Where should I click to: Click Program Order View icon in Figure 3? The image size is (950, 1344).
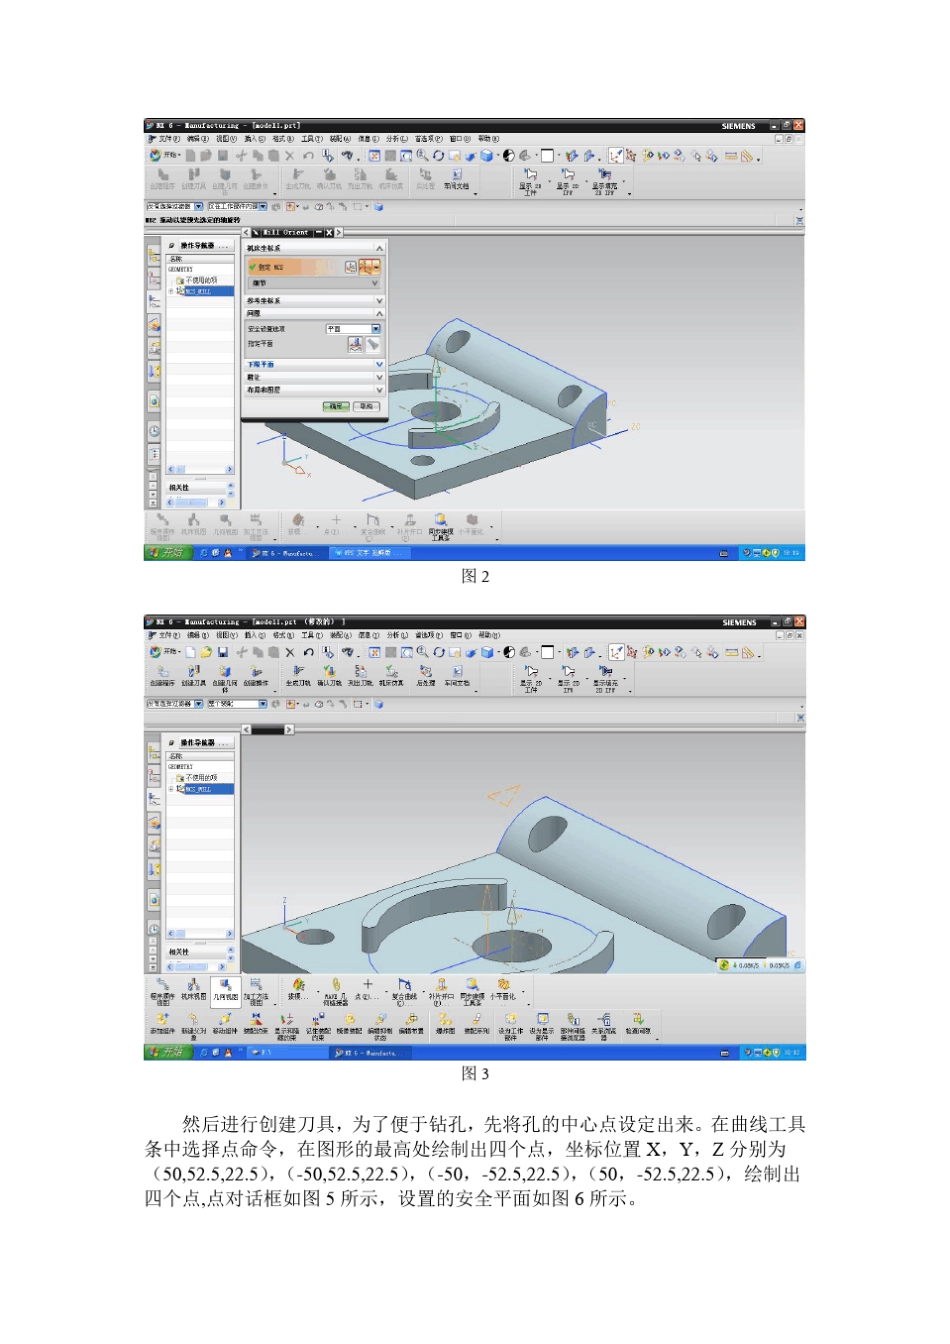162,990
